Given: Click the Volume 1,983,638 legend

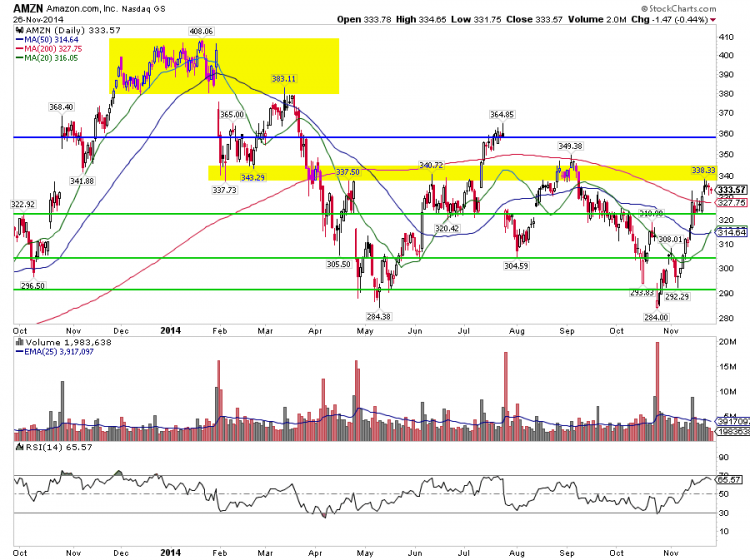Looking at the screenshot, I should click(x=68, y=342).
